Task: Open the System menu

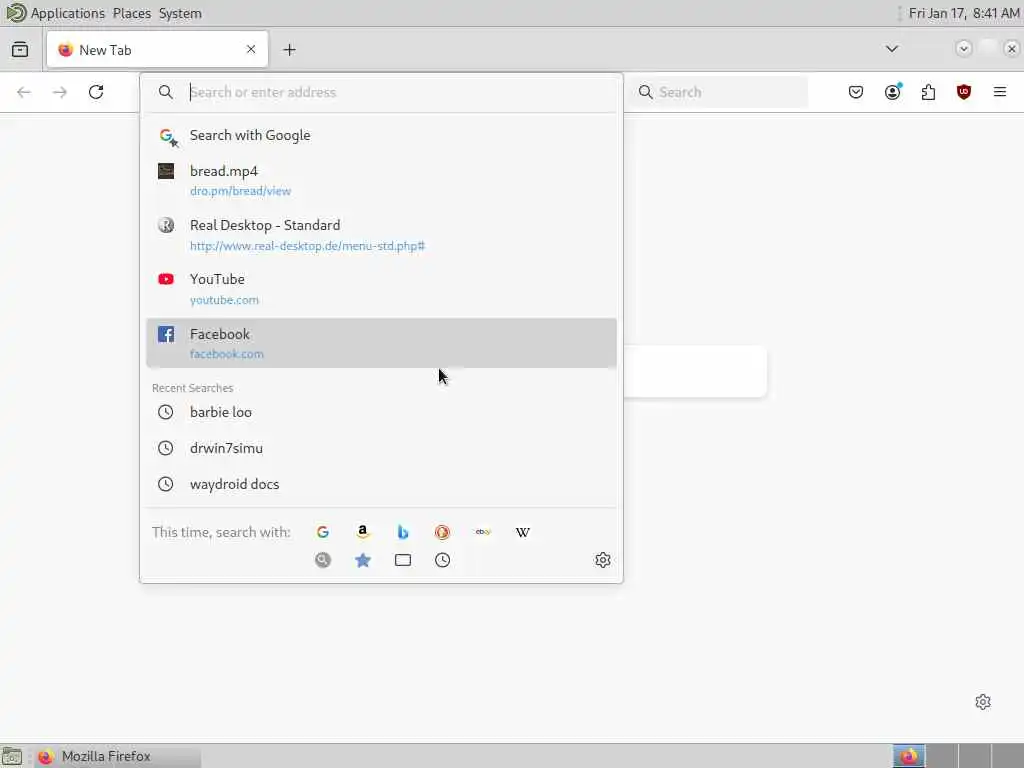Action: coord(180,13)
